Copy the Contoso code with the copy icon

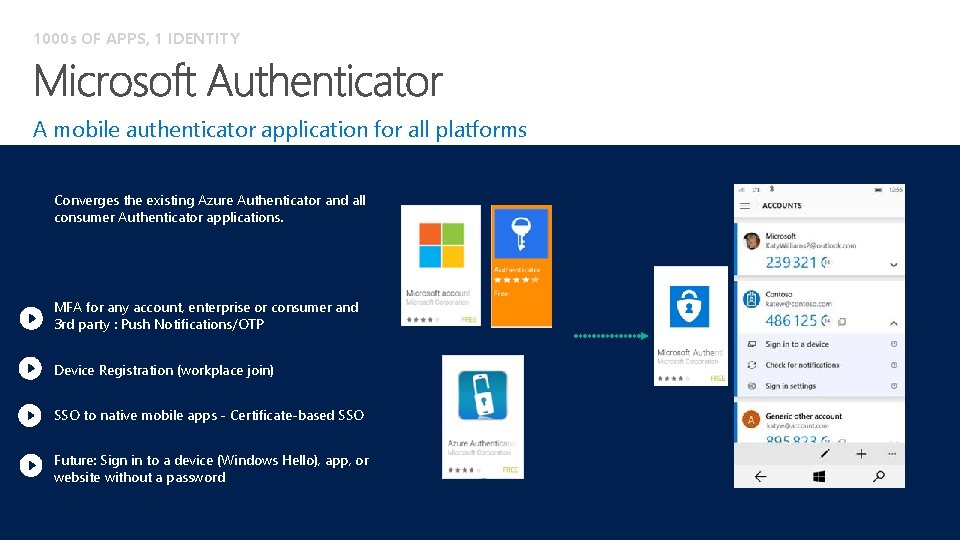pyautogui.click(x=842, y=321)
